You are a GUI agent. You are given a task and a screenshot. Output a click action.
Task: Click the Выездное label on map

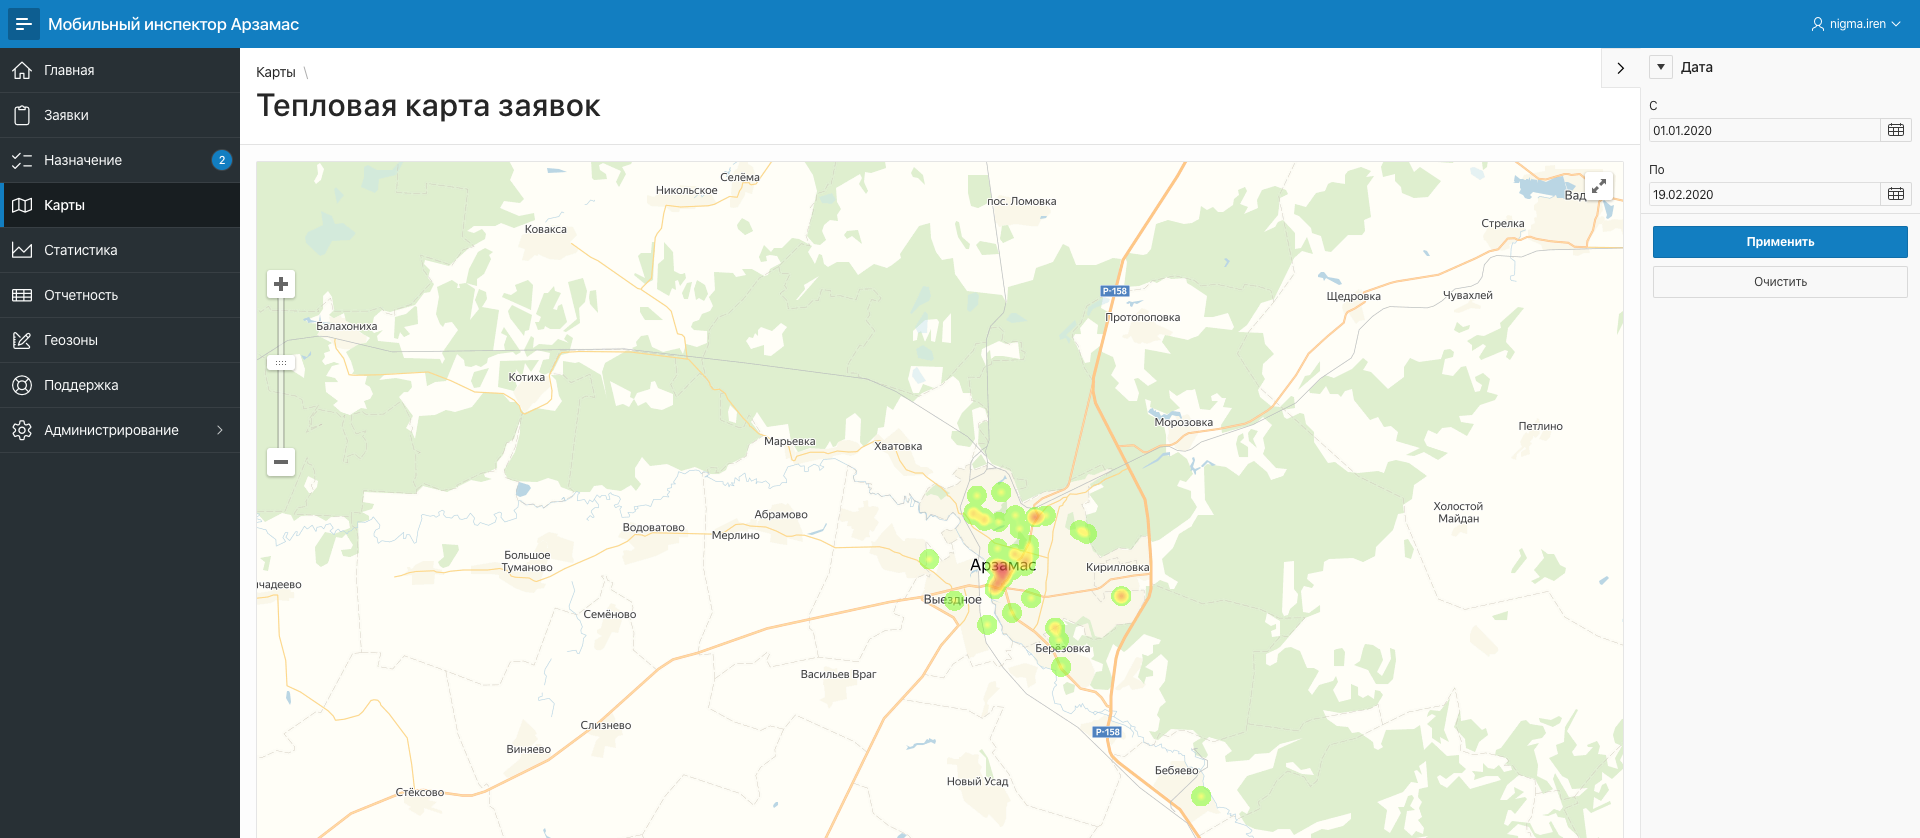pyautogui.click(x=953, y=599)
